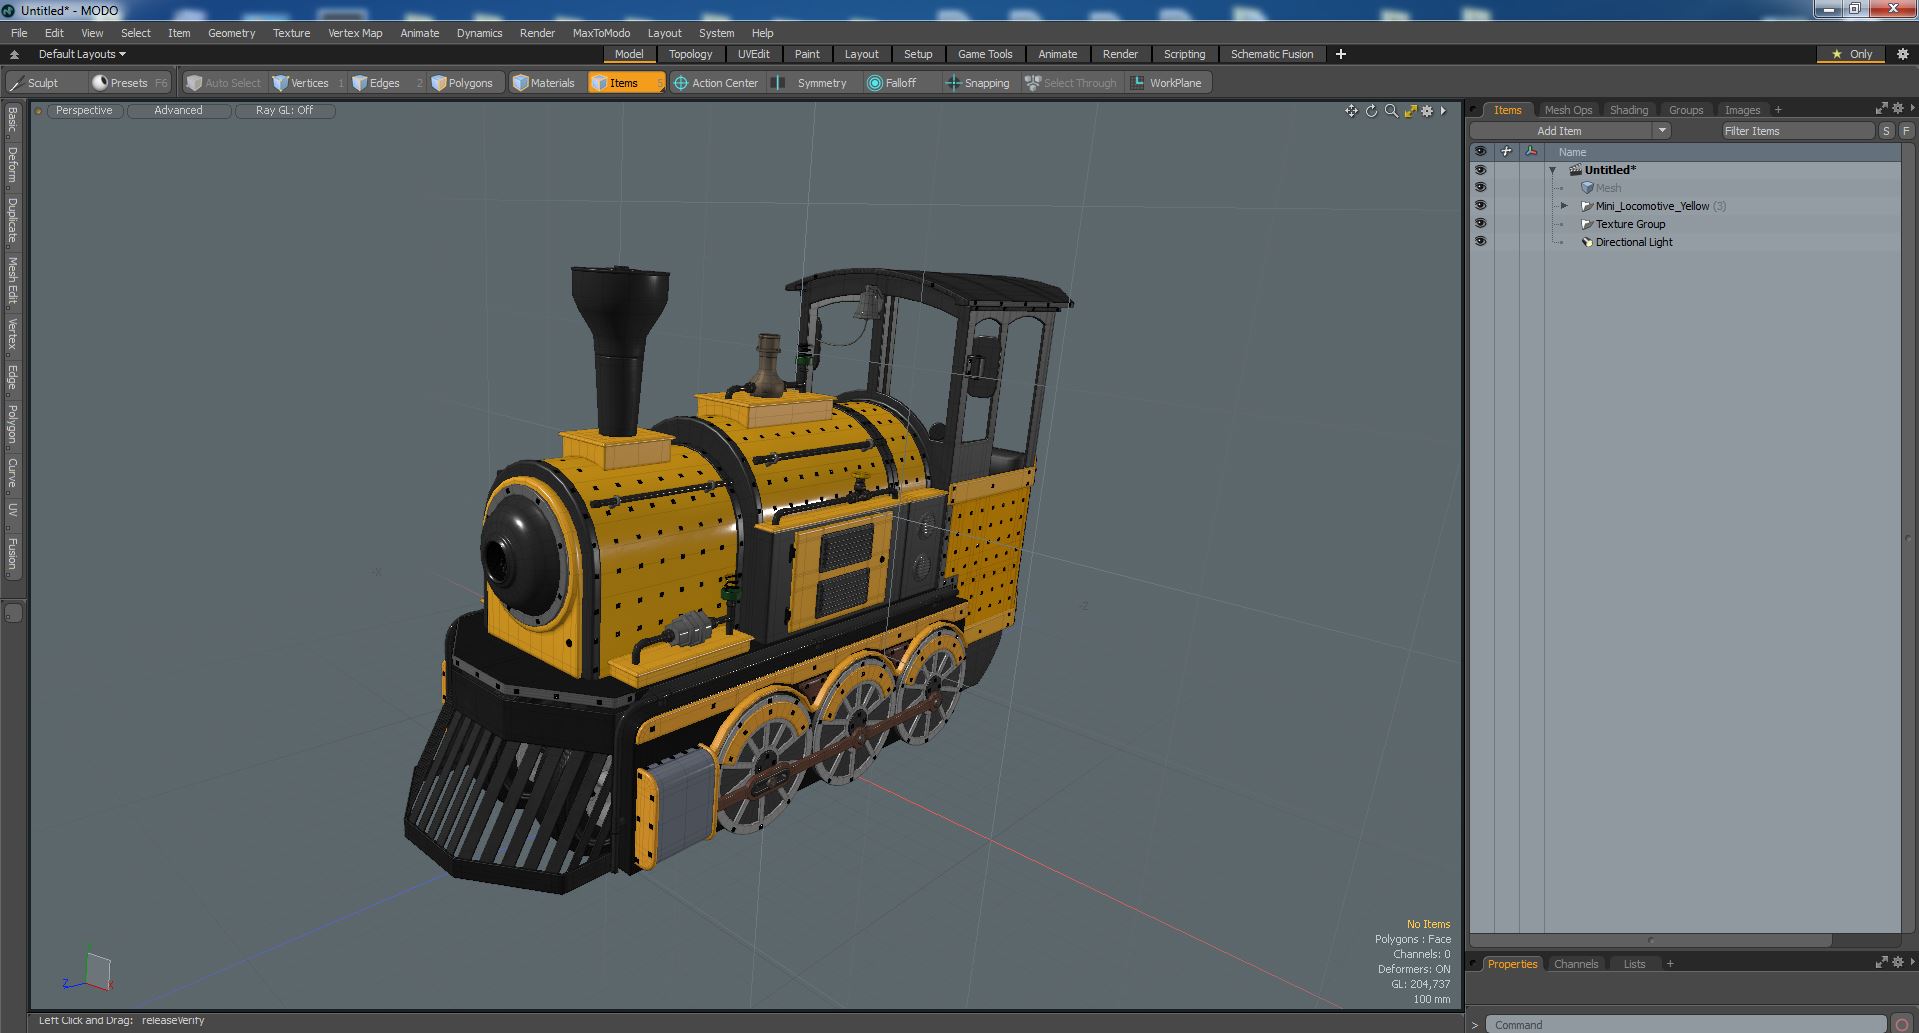Collapse the Untitled scene tree
1919x1033 pixels.
[1553, 170]
